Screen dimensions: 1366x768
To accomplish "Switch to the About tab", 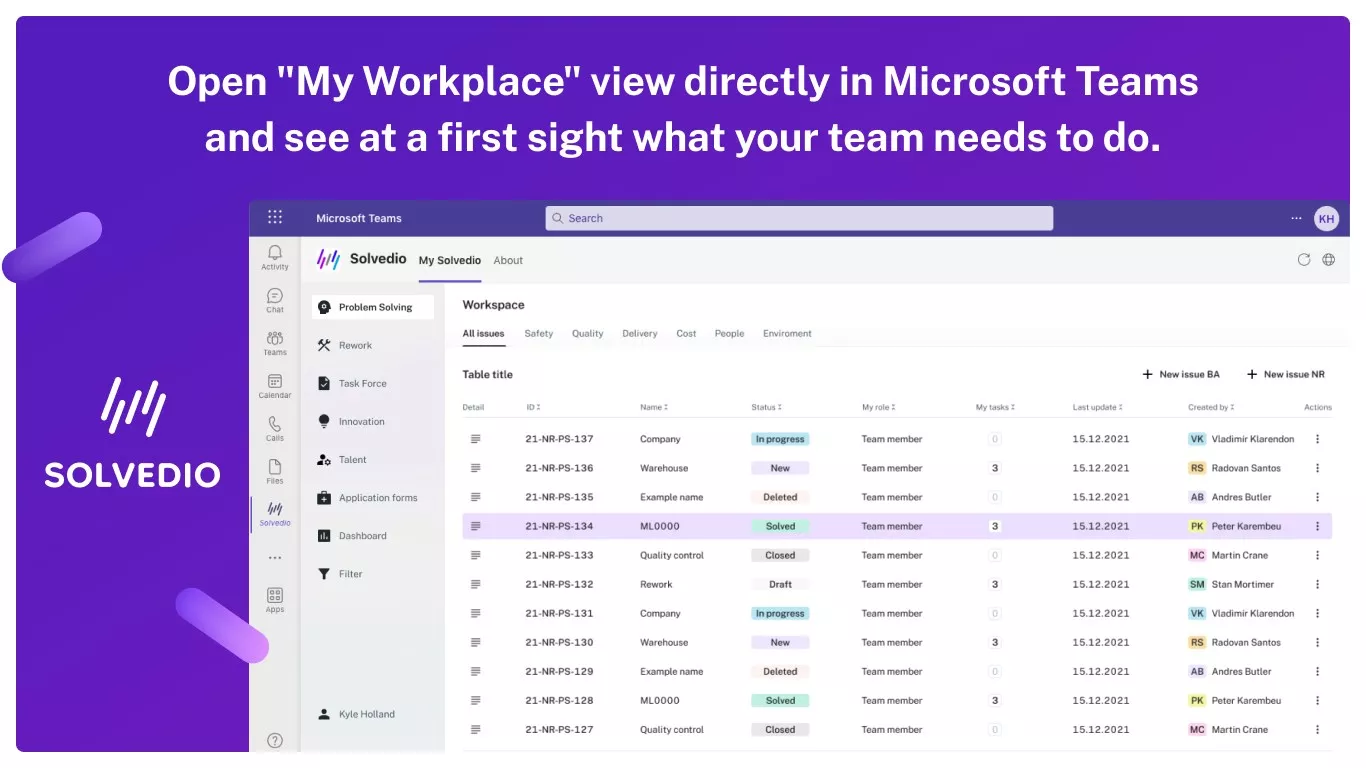I will click(x=508, y=261).
